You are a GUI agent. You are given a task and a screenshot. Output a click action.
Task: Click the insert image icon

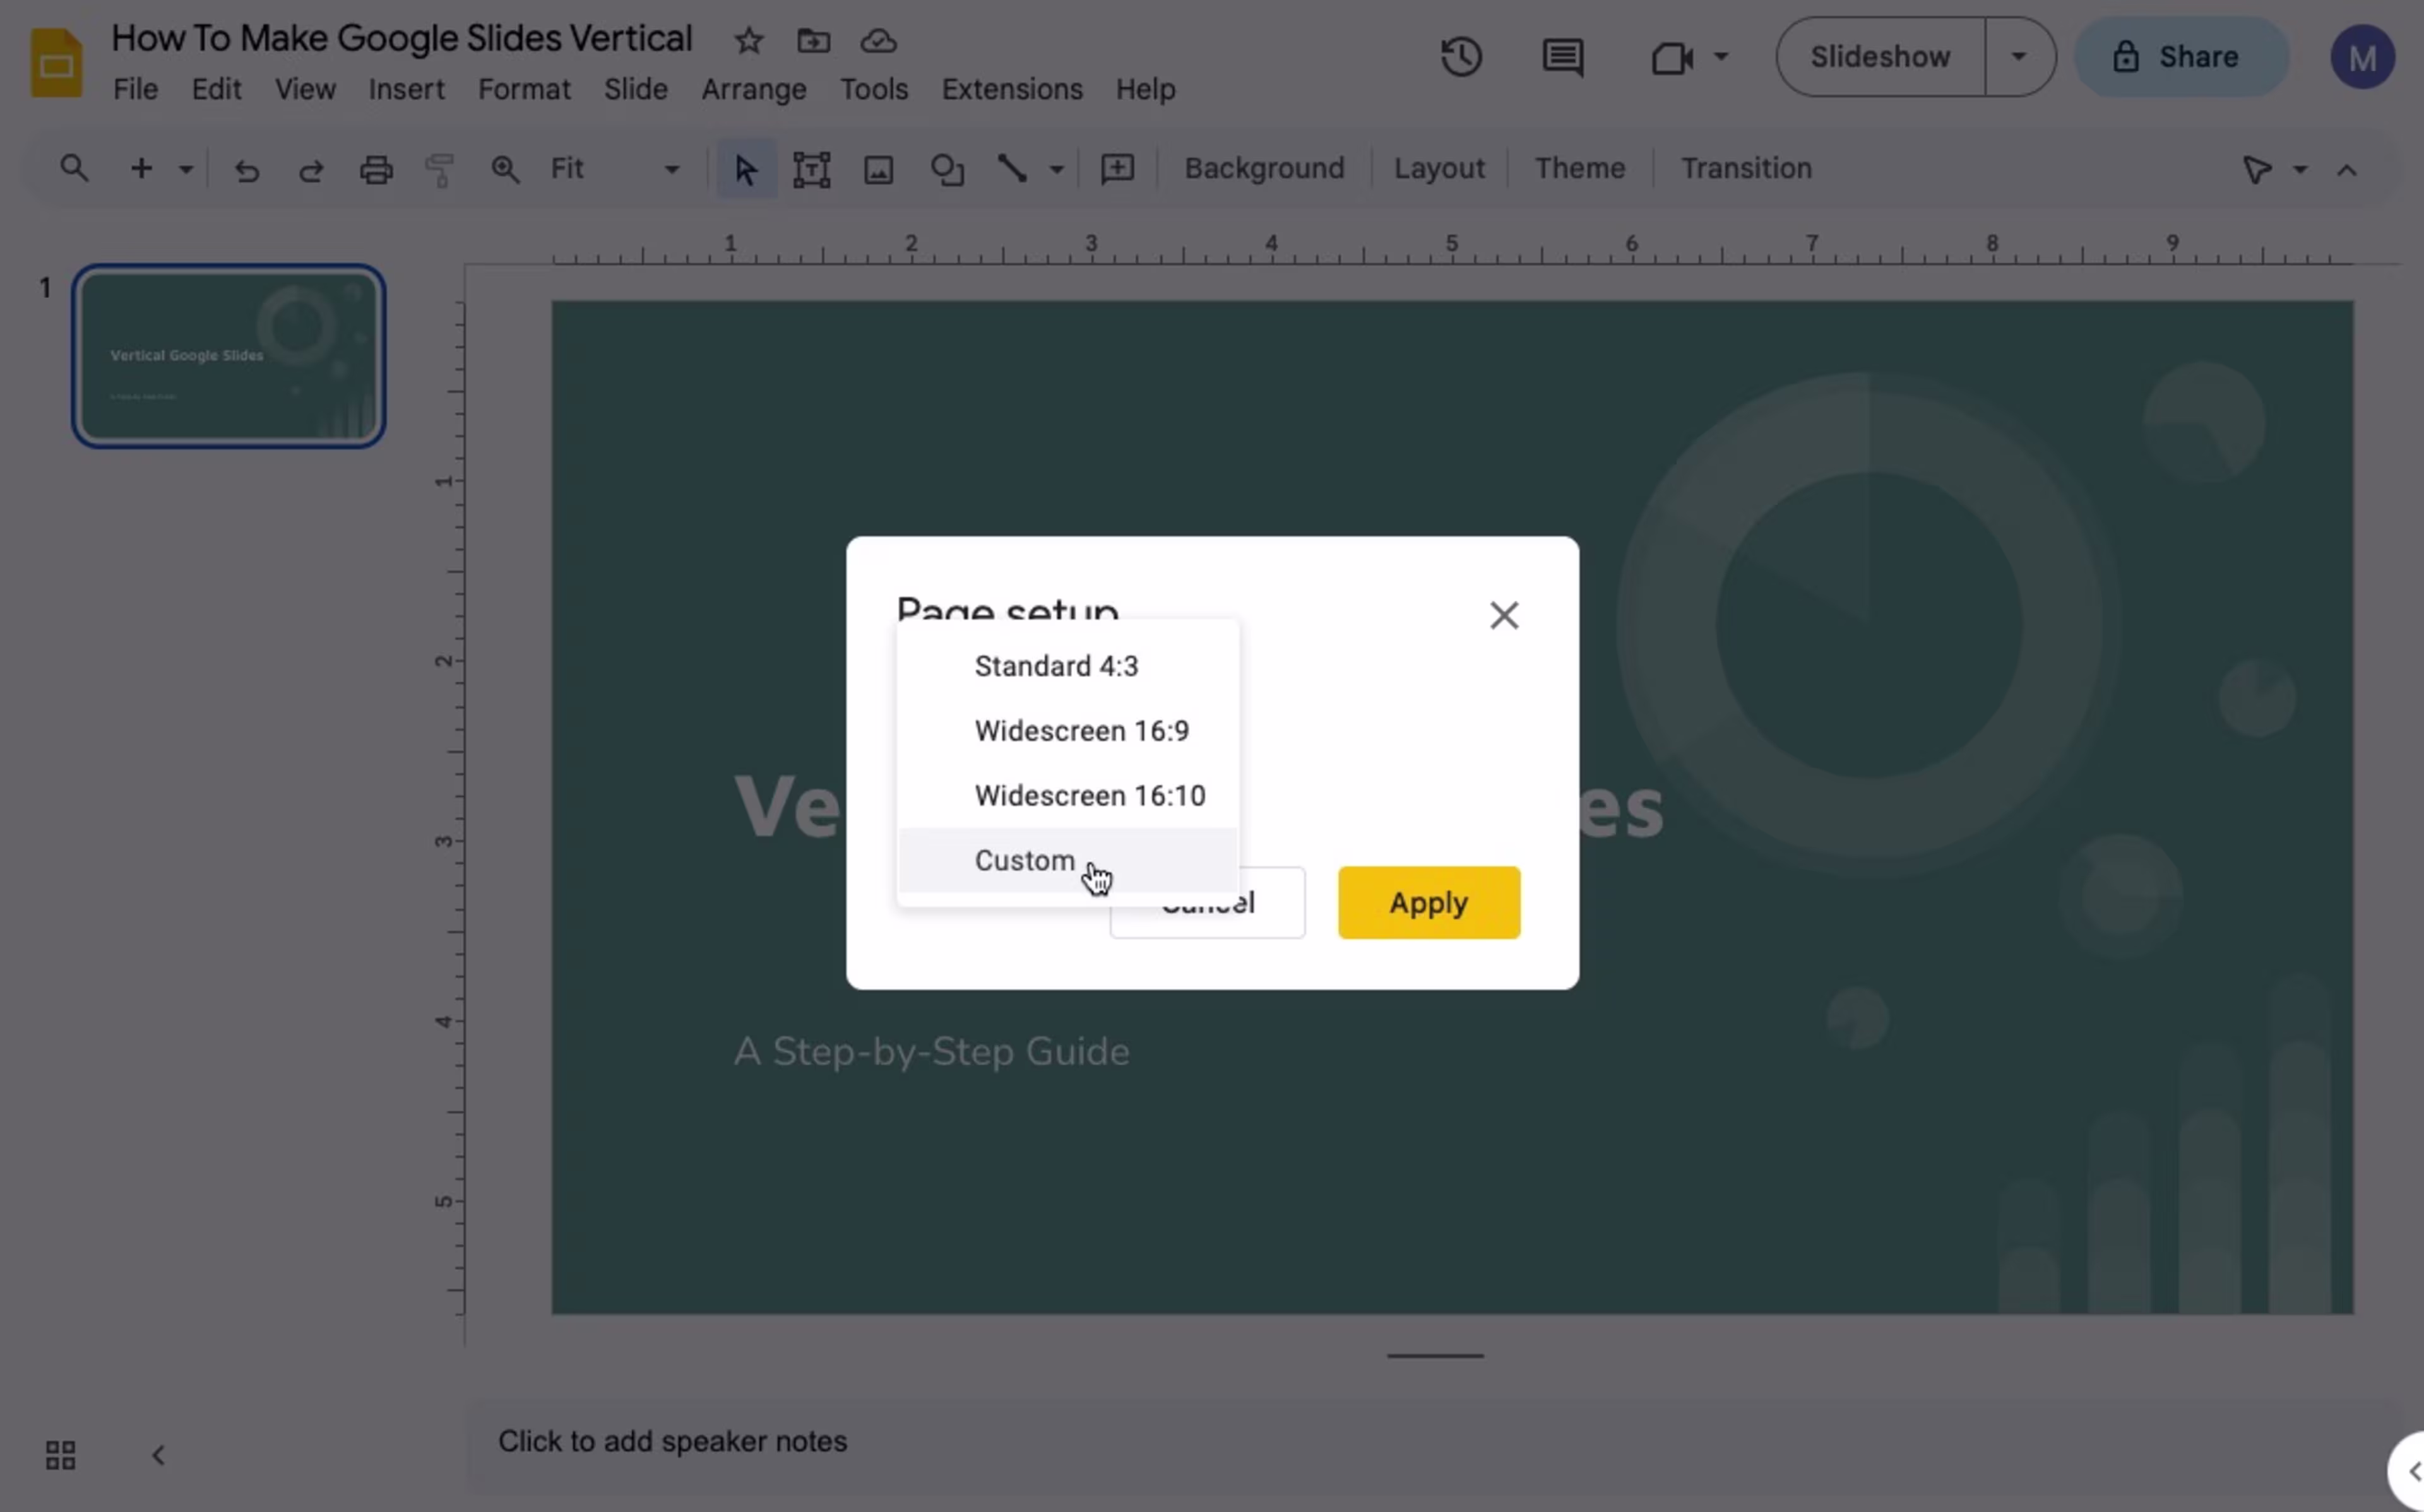click(x=878, y=169)
